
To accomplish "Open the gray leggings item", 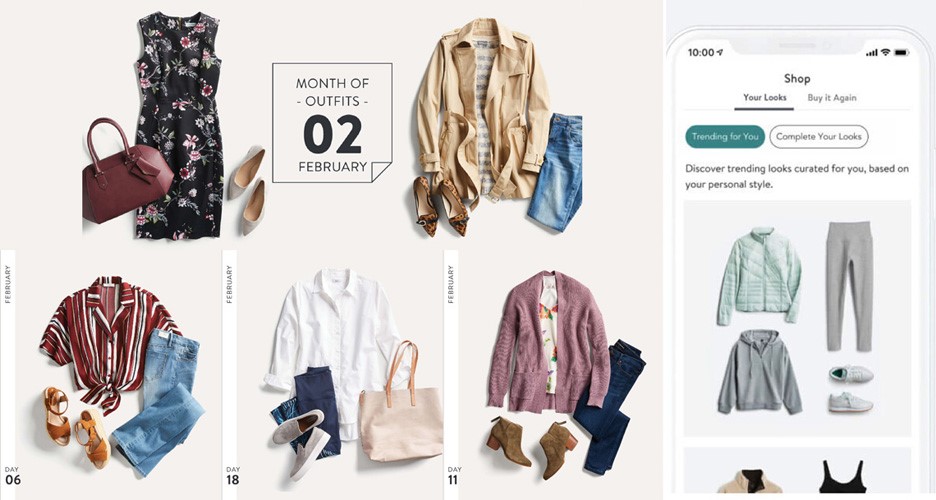I will (849, 286).
